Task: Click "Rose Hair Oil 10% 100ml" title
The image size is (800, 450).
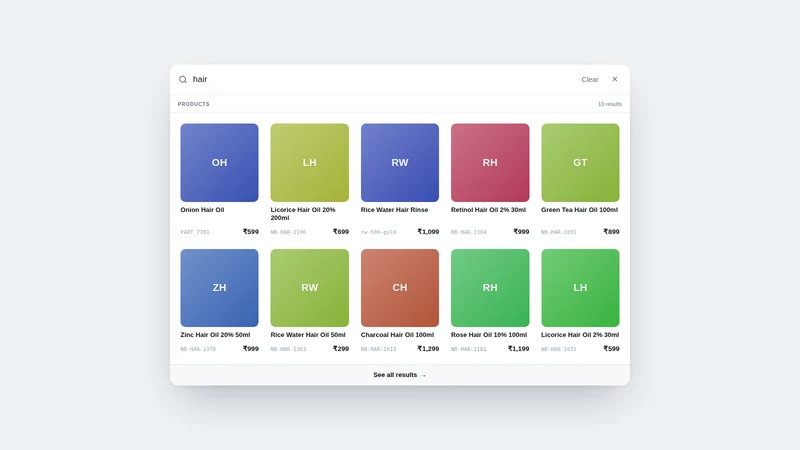Action: (489, 335)
